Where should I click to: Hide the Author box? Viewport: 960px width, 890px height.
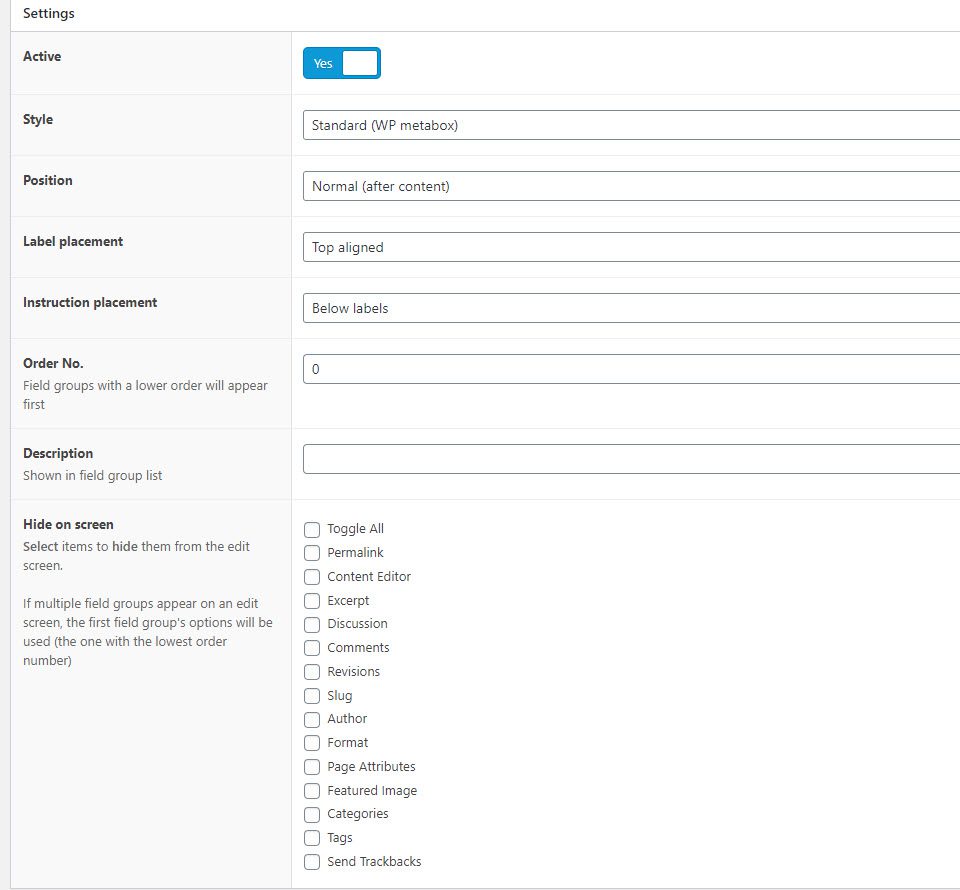311,719
